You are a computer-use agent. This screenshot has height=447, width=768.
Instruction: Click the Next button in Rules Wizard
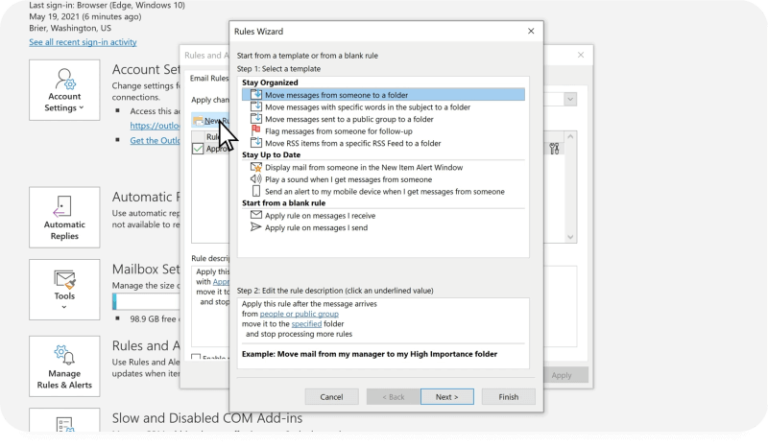click(447, 397)
